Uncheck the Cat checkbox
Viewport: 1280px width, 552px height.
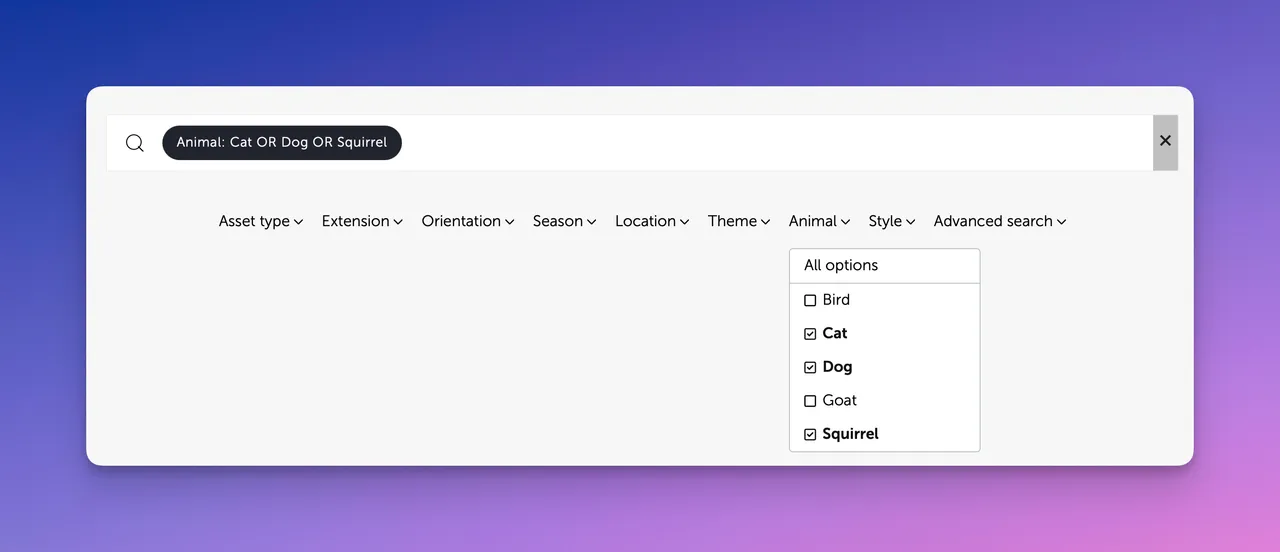point(810,334)
